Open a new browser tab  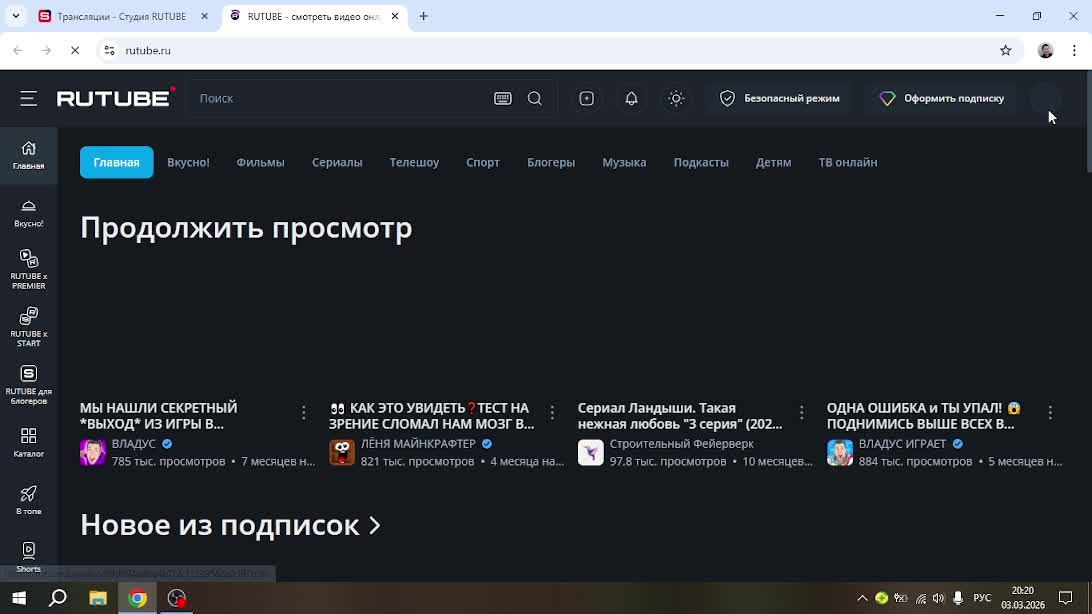pos(423,16)
